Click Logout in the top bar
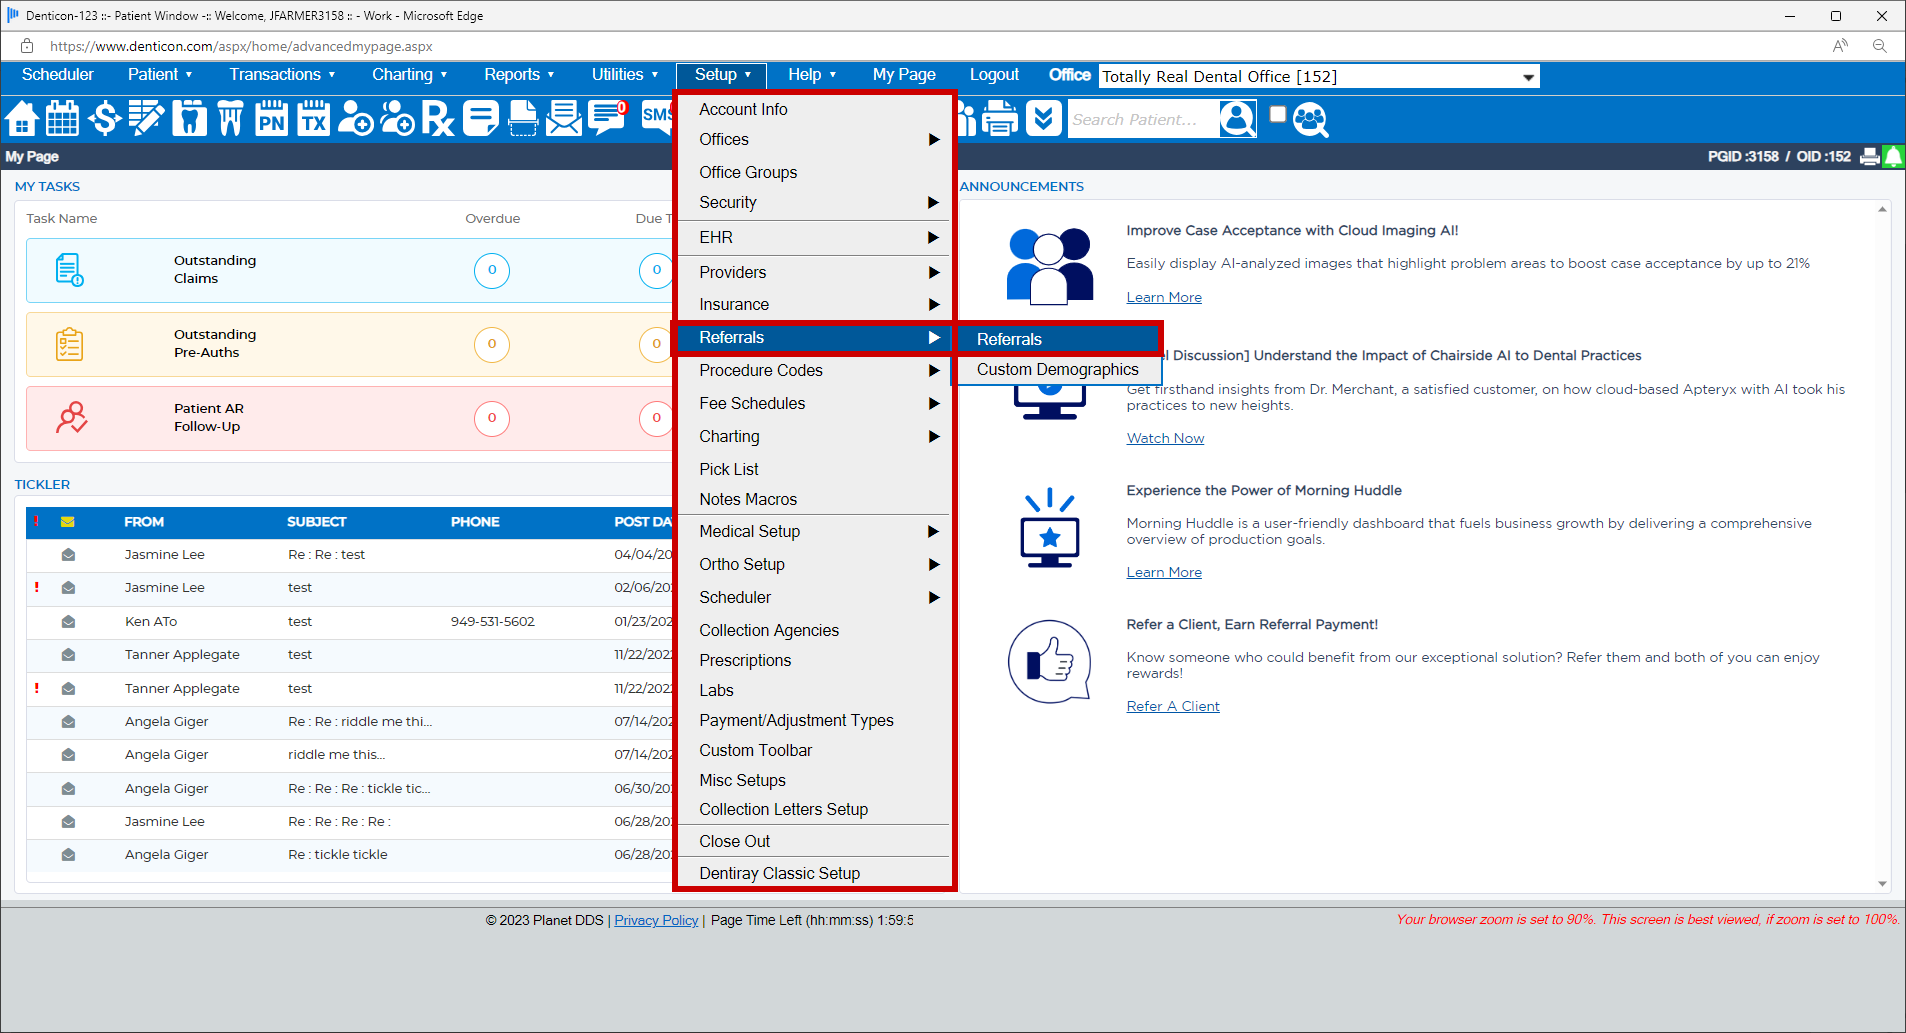This screenshot has width=1906, height=1033. [994, 75]
